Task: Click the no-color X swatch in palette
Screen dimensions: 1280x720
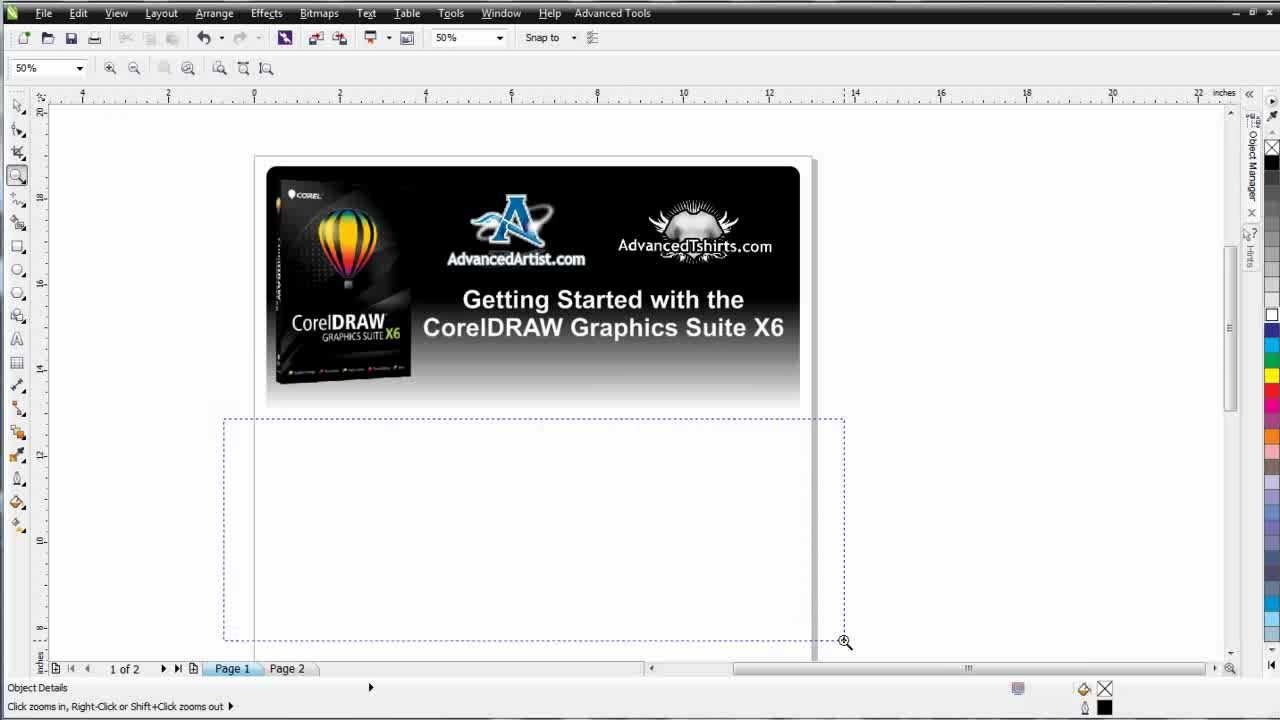Action: (1272, 147)
